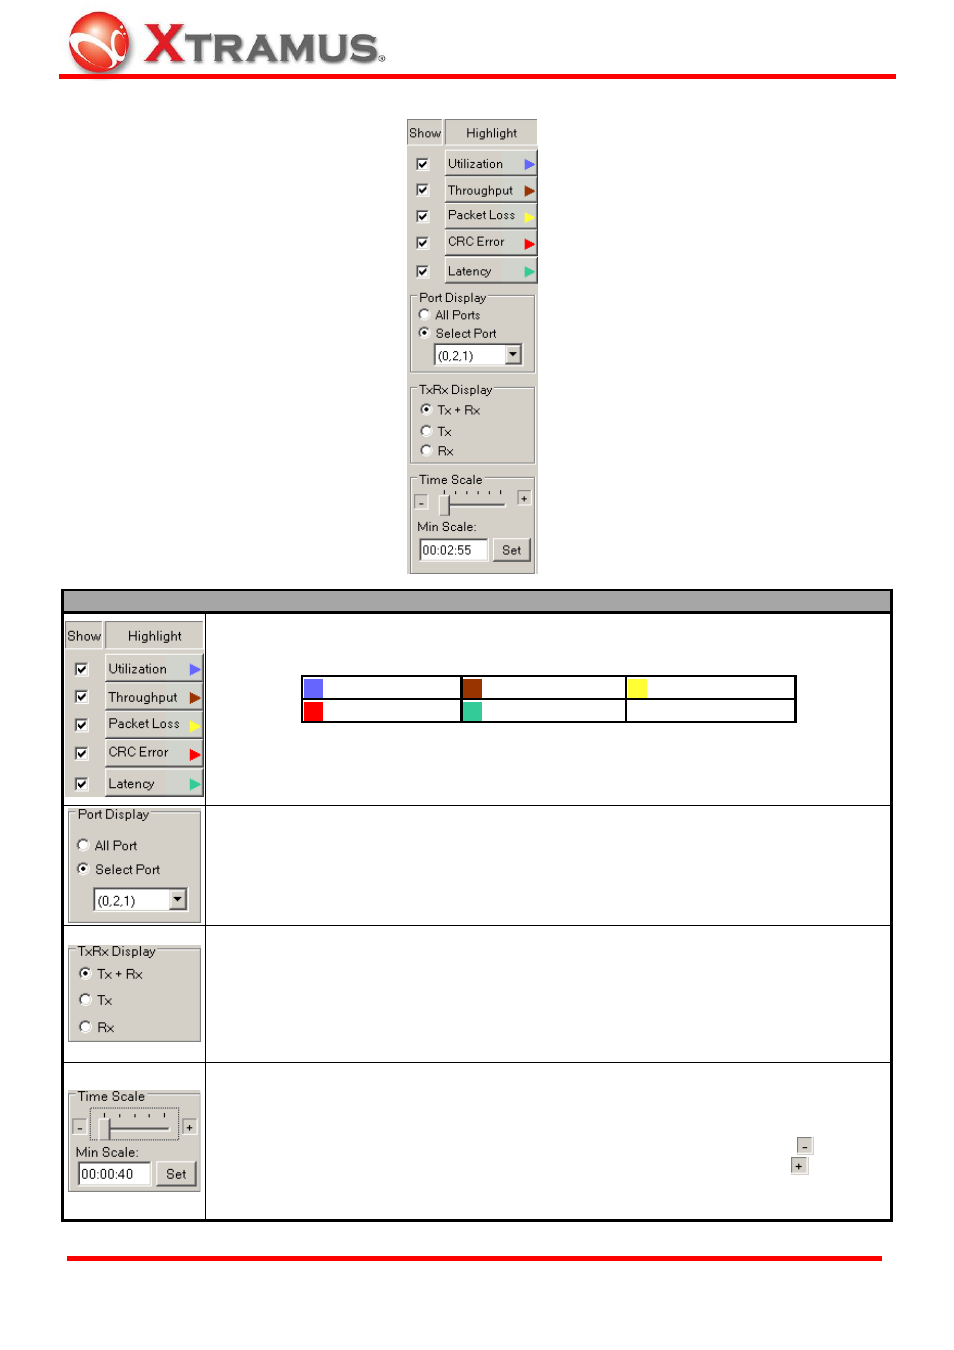Click brown Throughput arrow in the table panel
Screen dimensions: 954x1350
coord(195,697)
